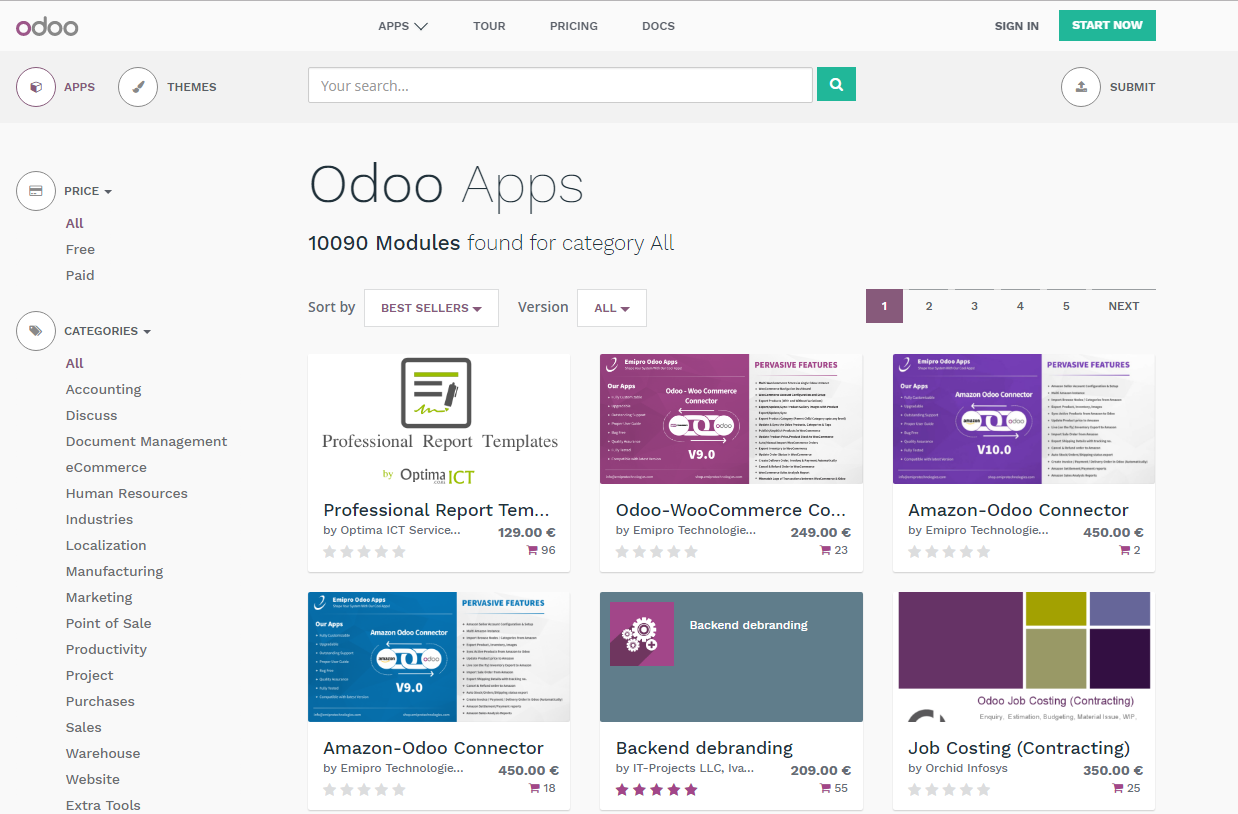This screenshot has height=814, width=1238.
Task: Filter price by Free
Action: pos(80,249)
